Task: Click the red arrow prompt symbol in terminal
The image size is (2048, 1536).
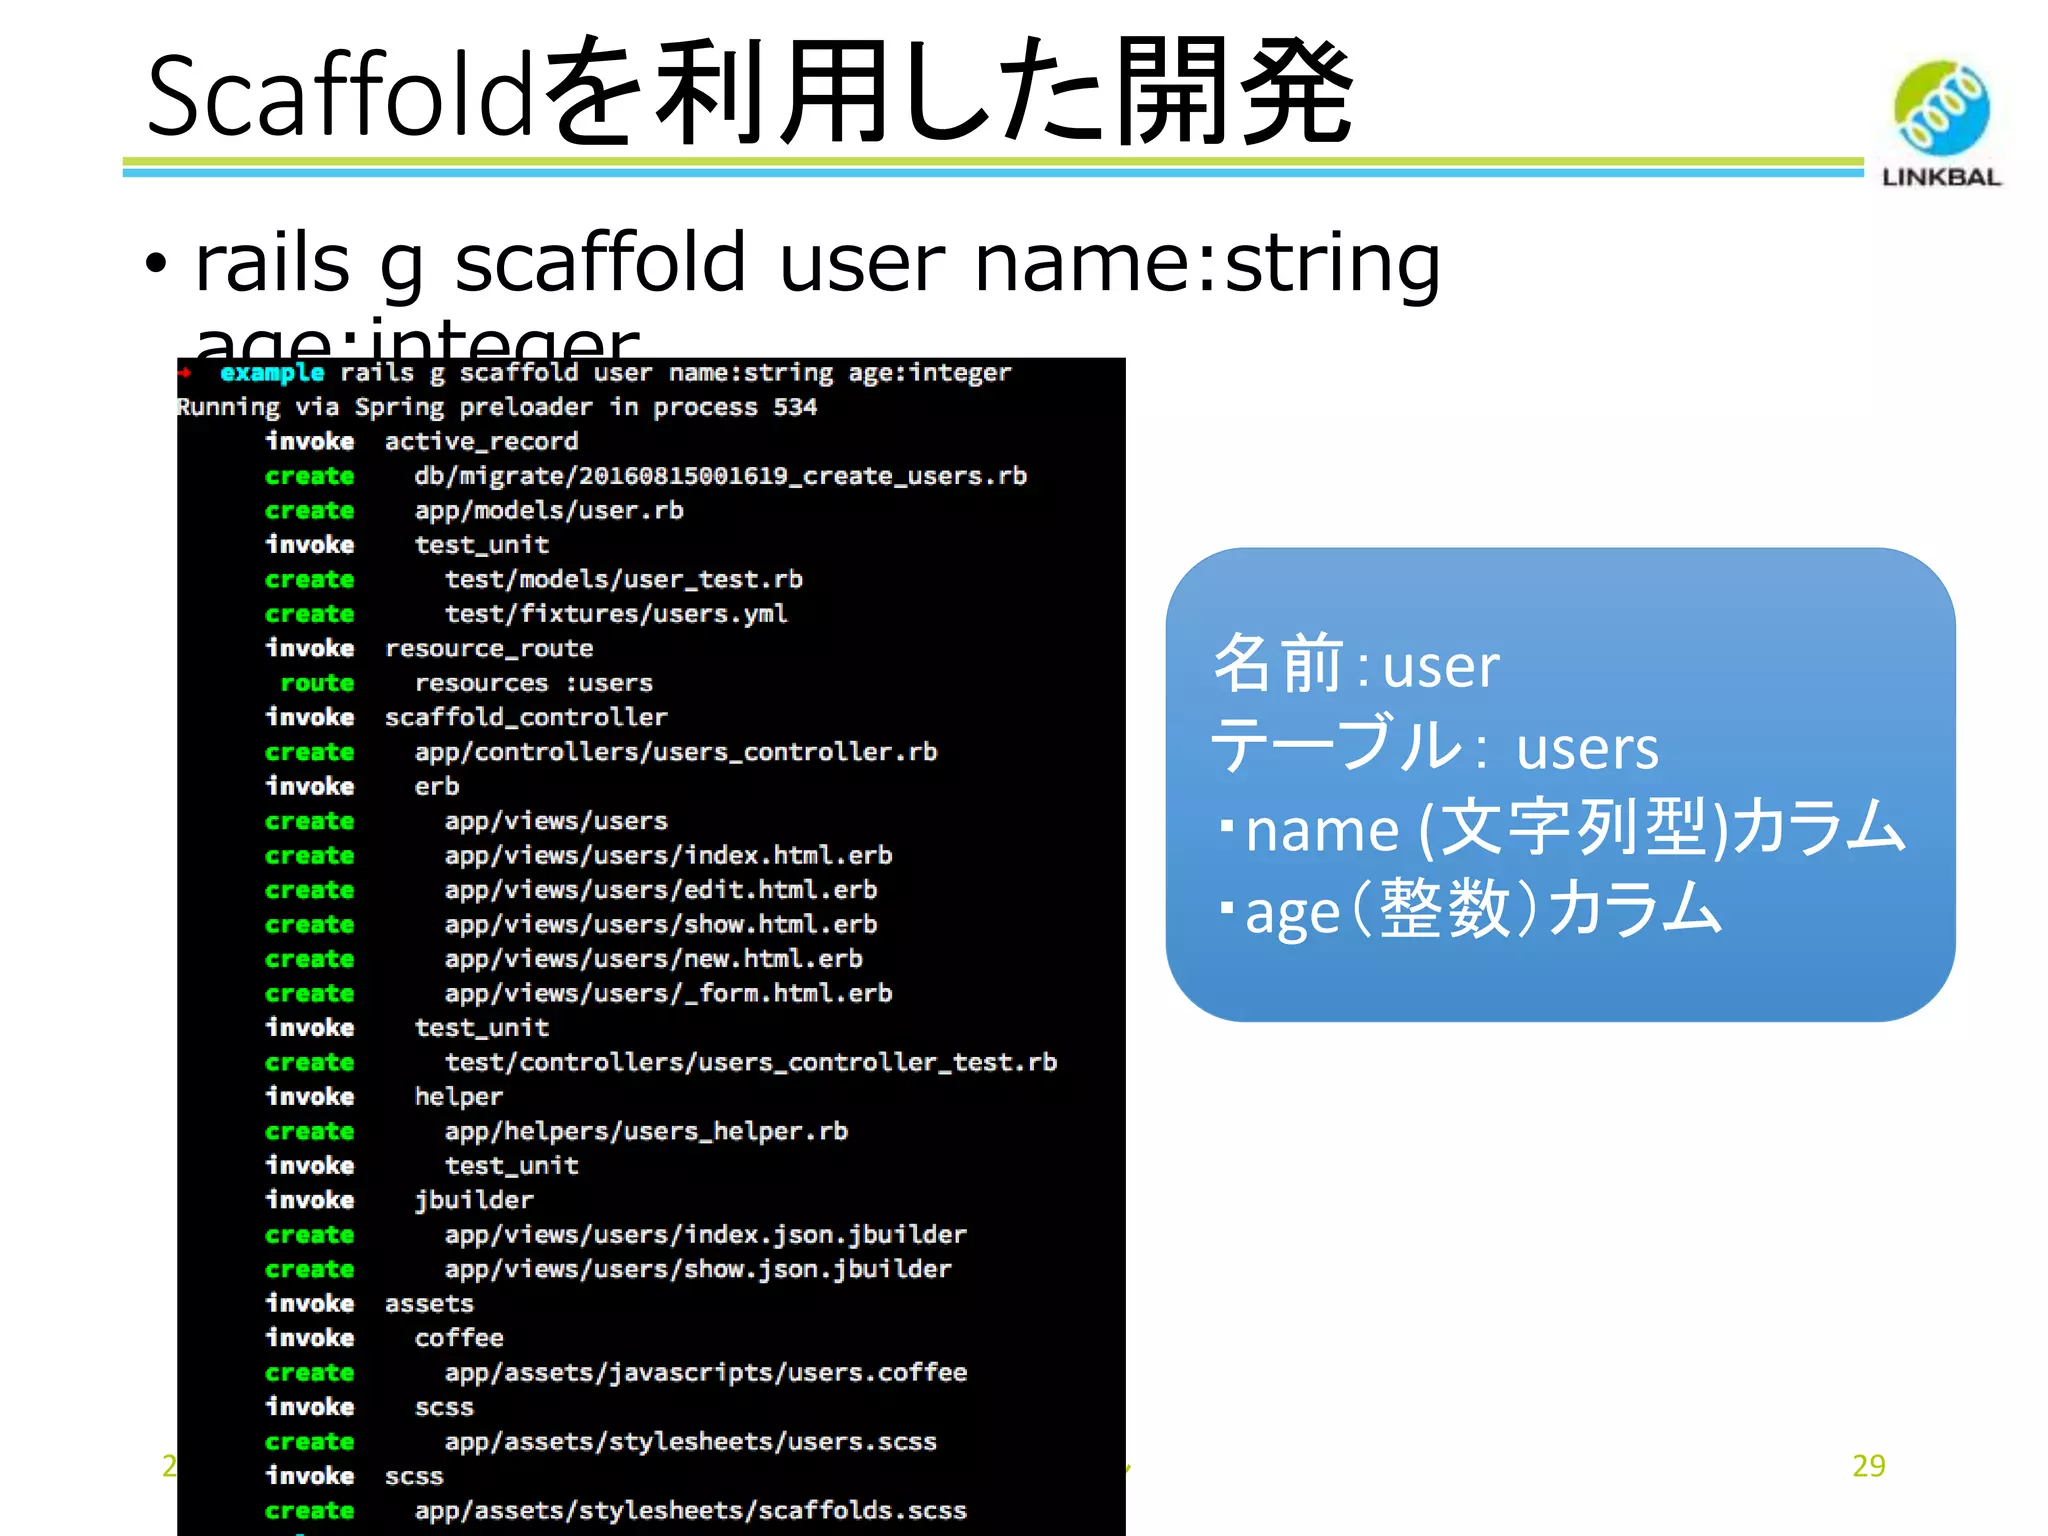Action: (x=185, y=372)
